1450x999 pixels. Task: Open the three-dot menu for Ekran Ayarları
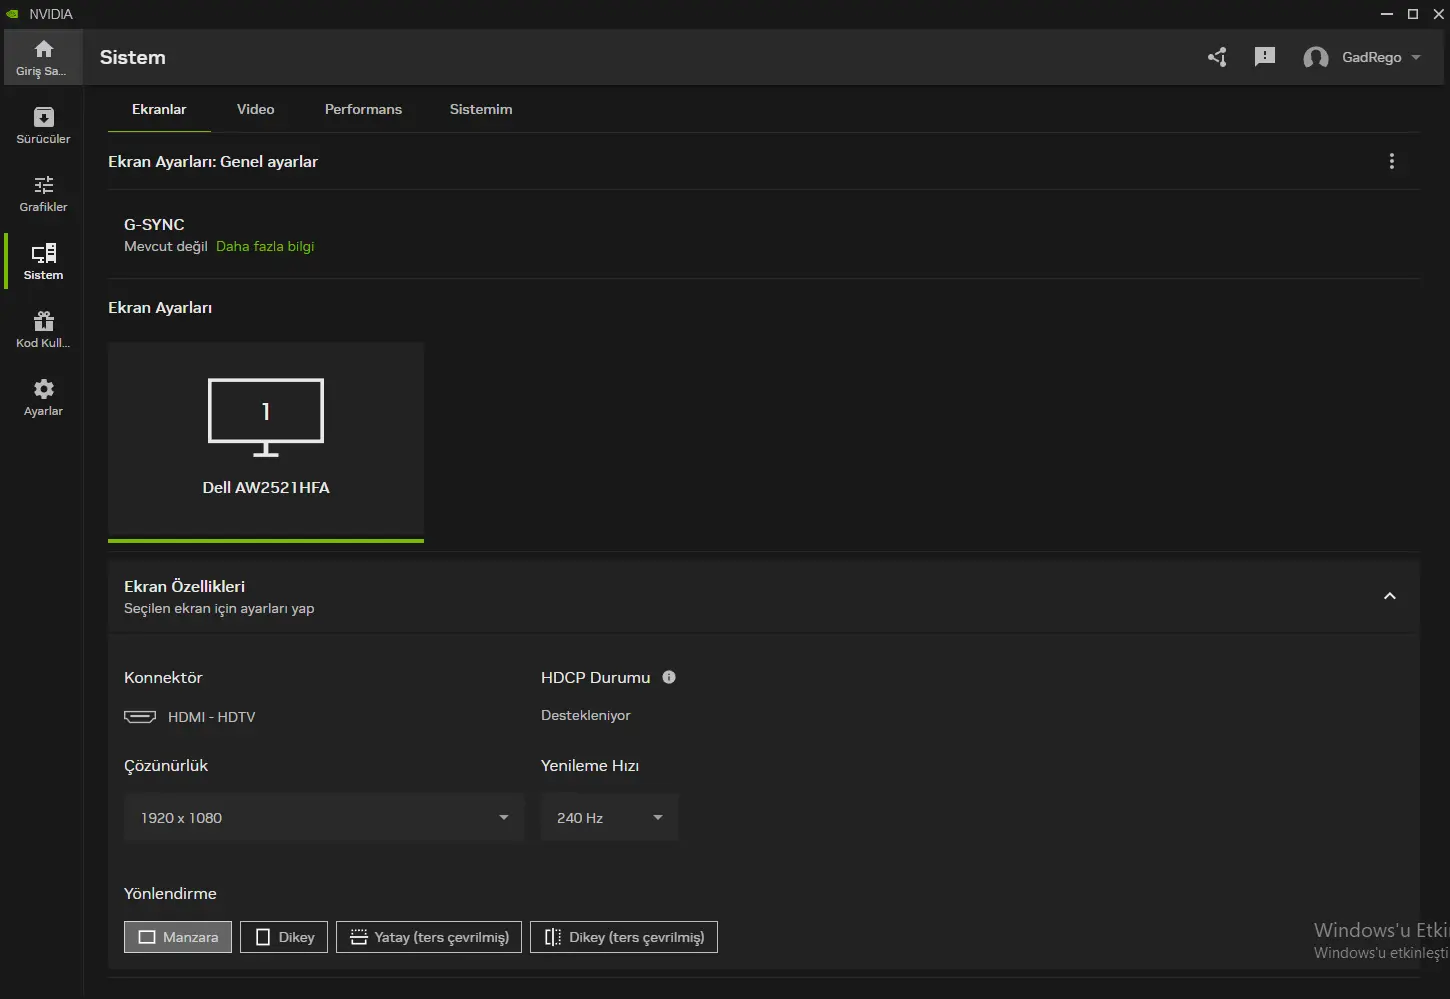(1391, 161)
